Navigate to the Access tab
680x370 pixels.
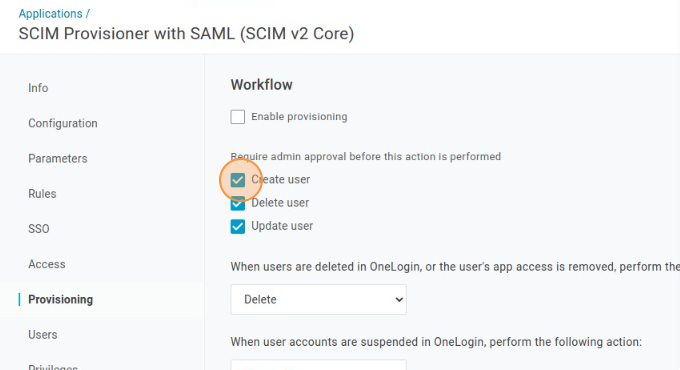[47, 264]
